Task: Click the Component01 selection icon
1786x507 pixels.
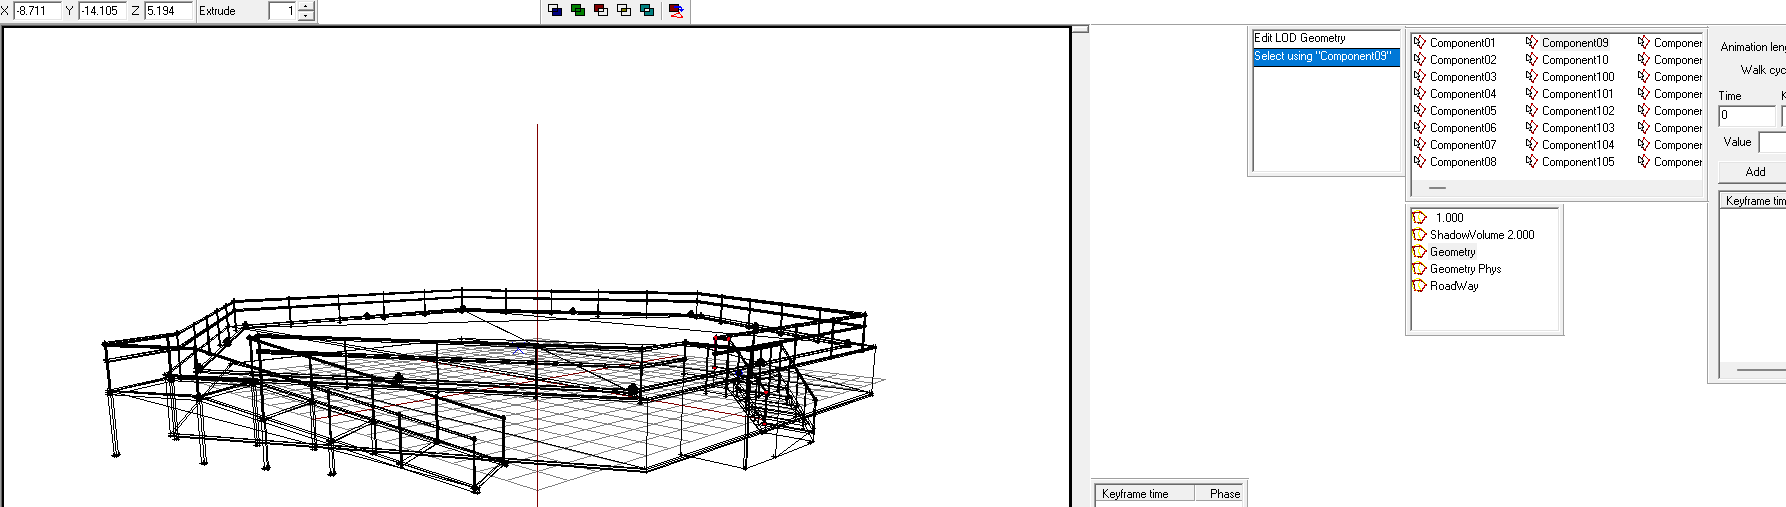Action: point(1420,43)
